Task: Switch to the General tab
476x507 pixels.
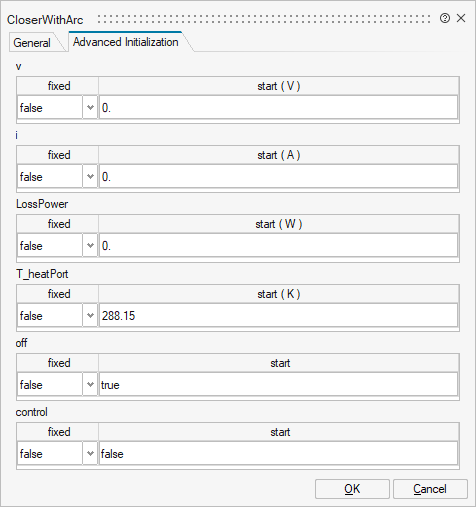Action: [x=32, y=43]
